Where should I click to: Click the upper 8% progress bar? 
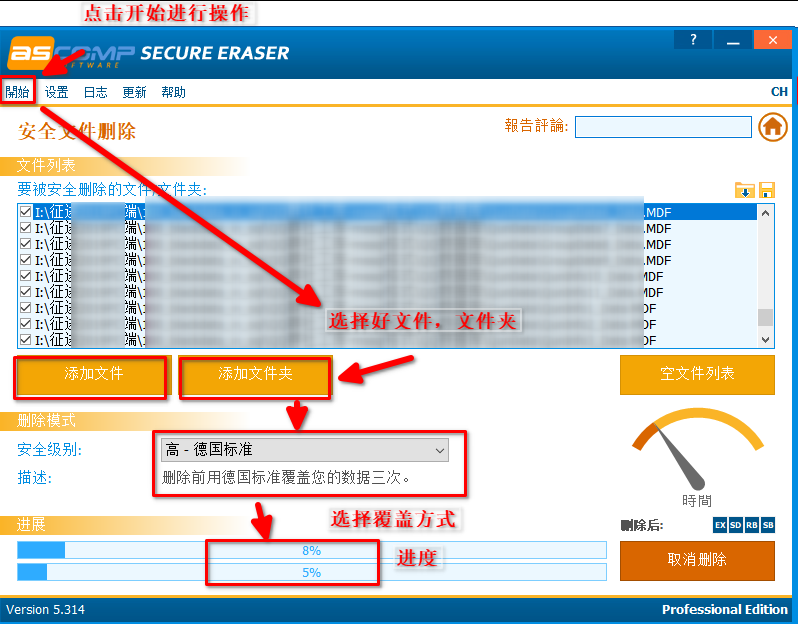coord(311,550)
